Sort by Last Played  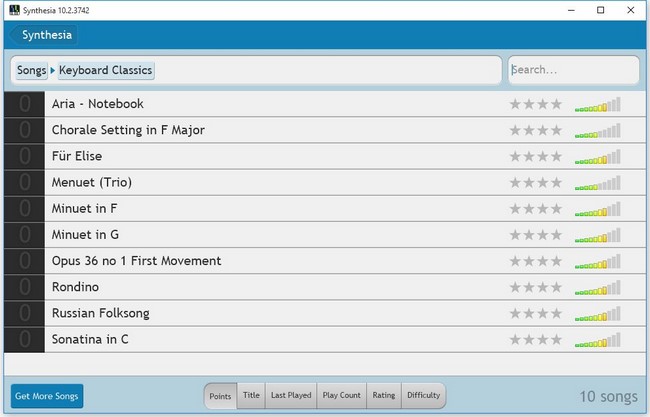[291, 395]
